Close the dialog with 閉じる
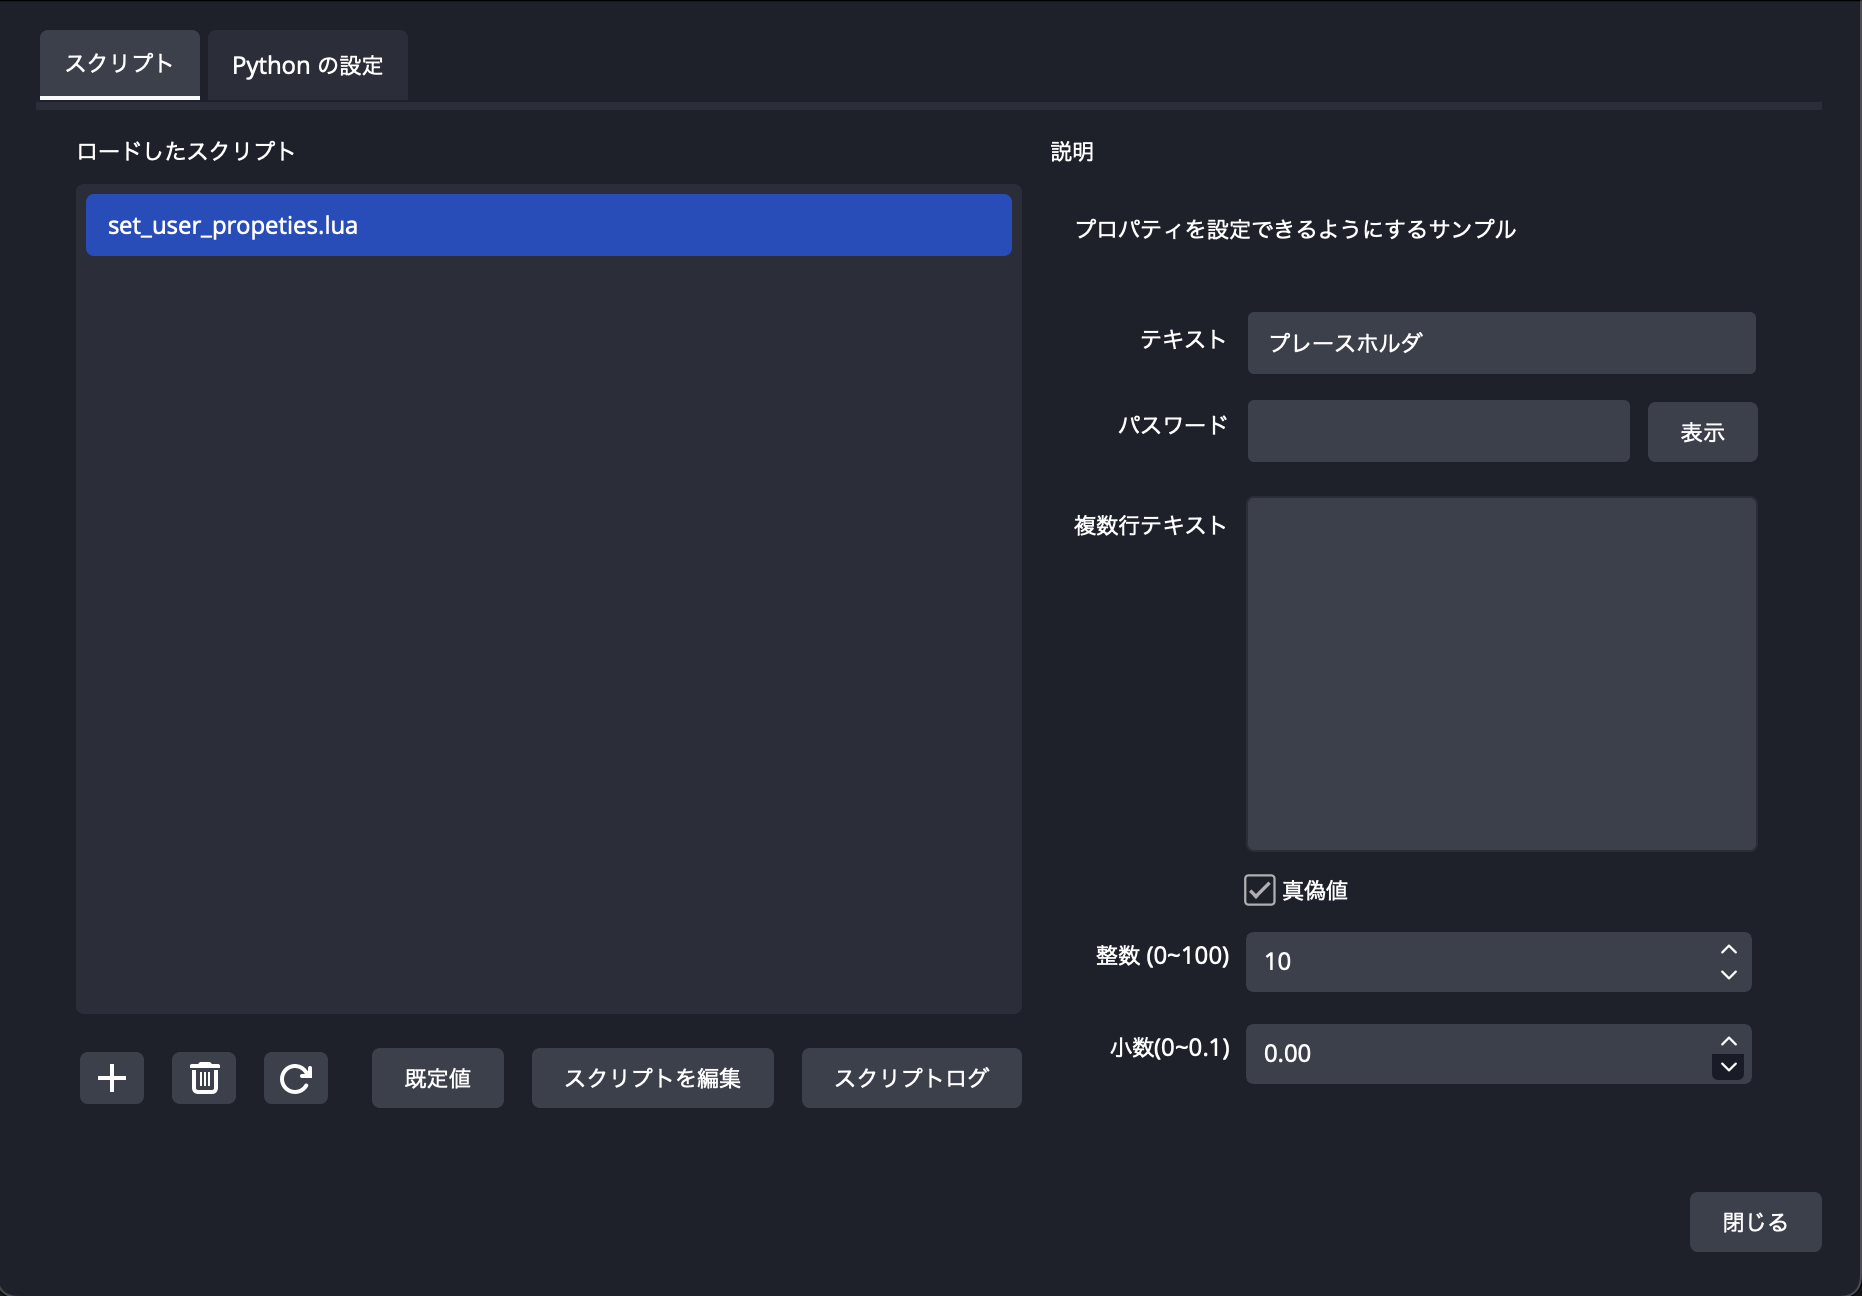Viewport: 1862px width, 1296px height. point(1755,1221)
